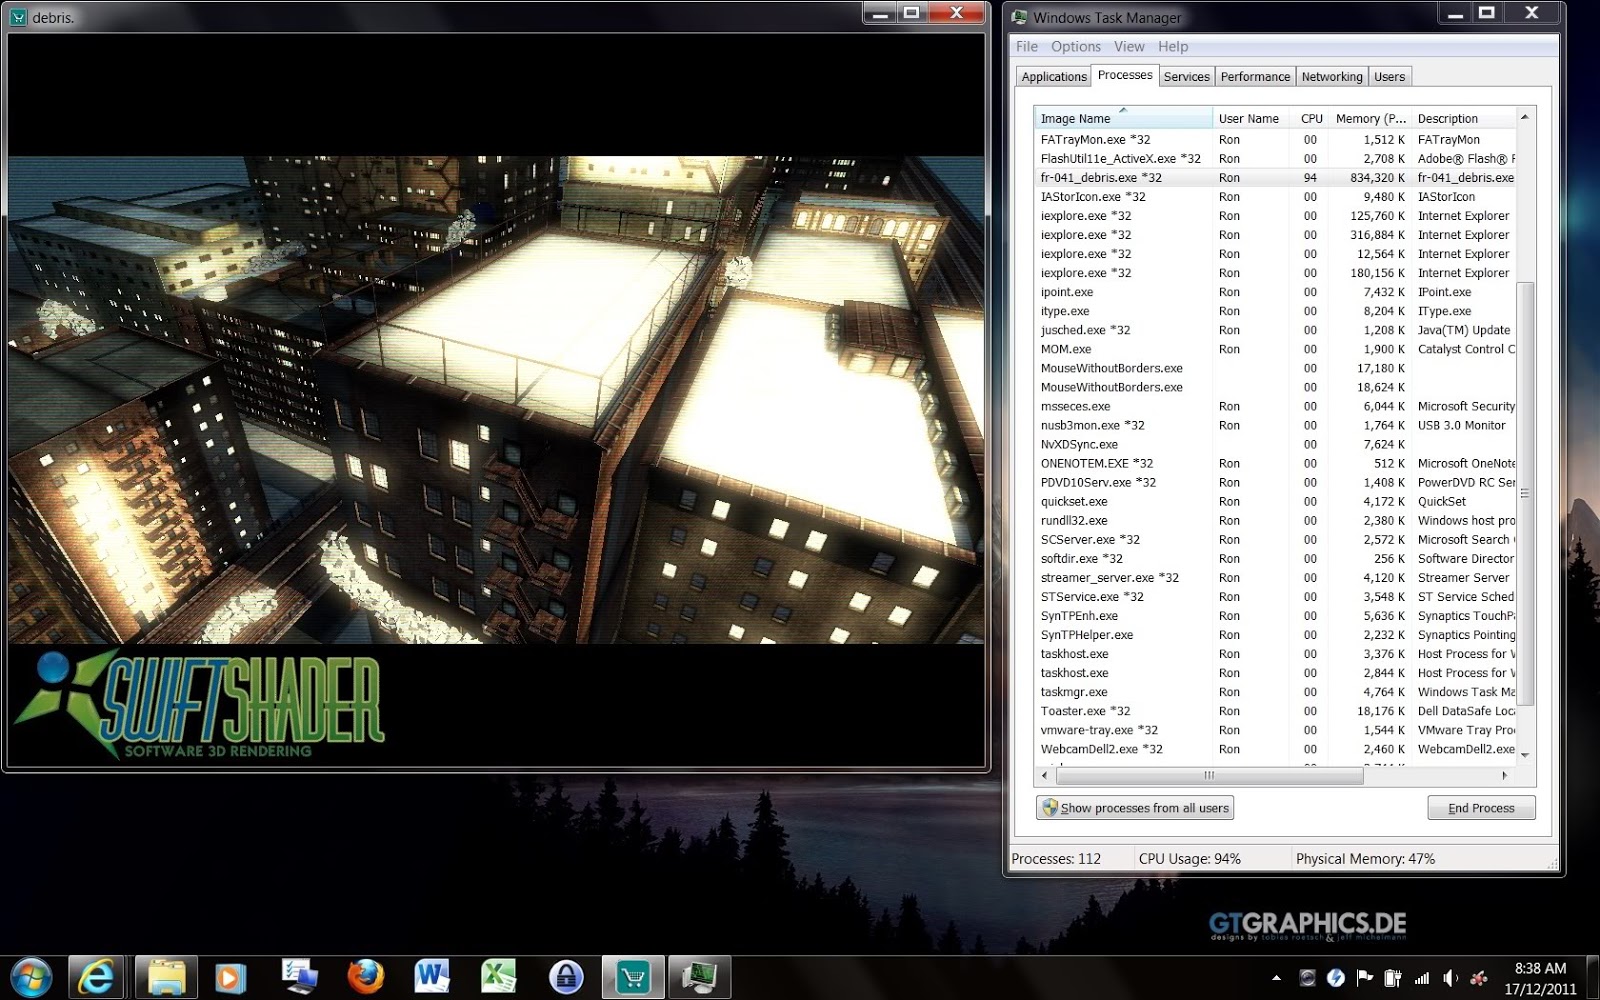This screenshot has height=1000, width=1600.
Task: Click the End Process button
Action: click(1481, 808)
